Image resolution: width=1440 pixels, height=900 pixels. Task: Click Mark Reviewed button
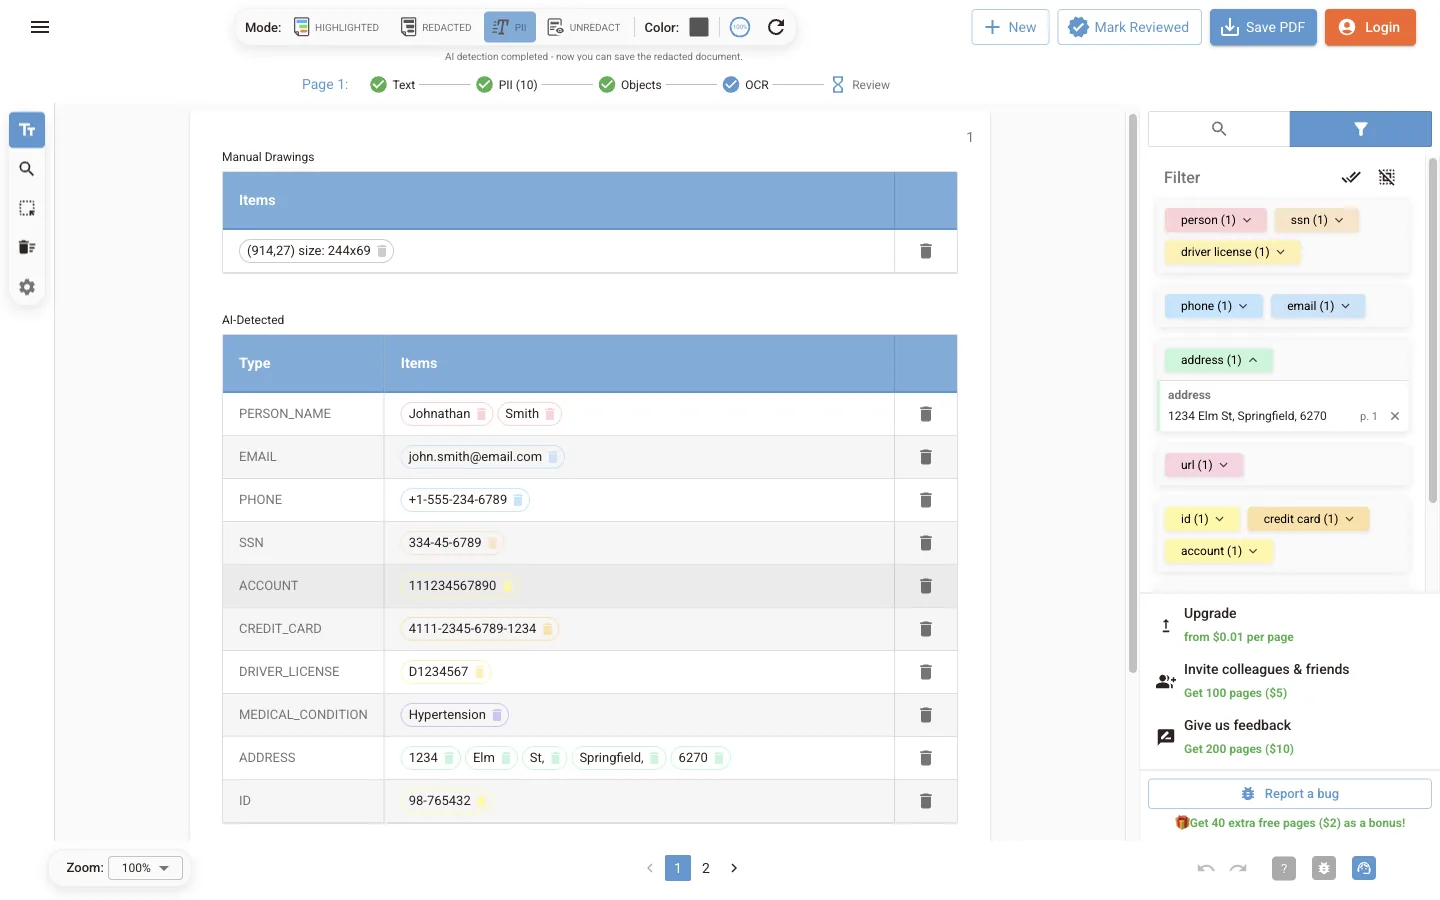(1129, 27)
